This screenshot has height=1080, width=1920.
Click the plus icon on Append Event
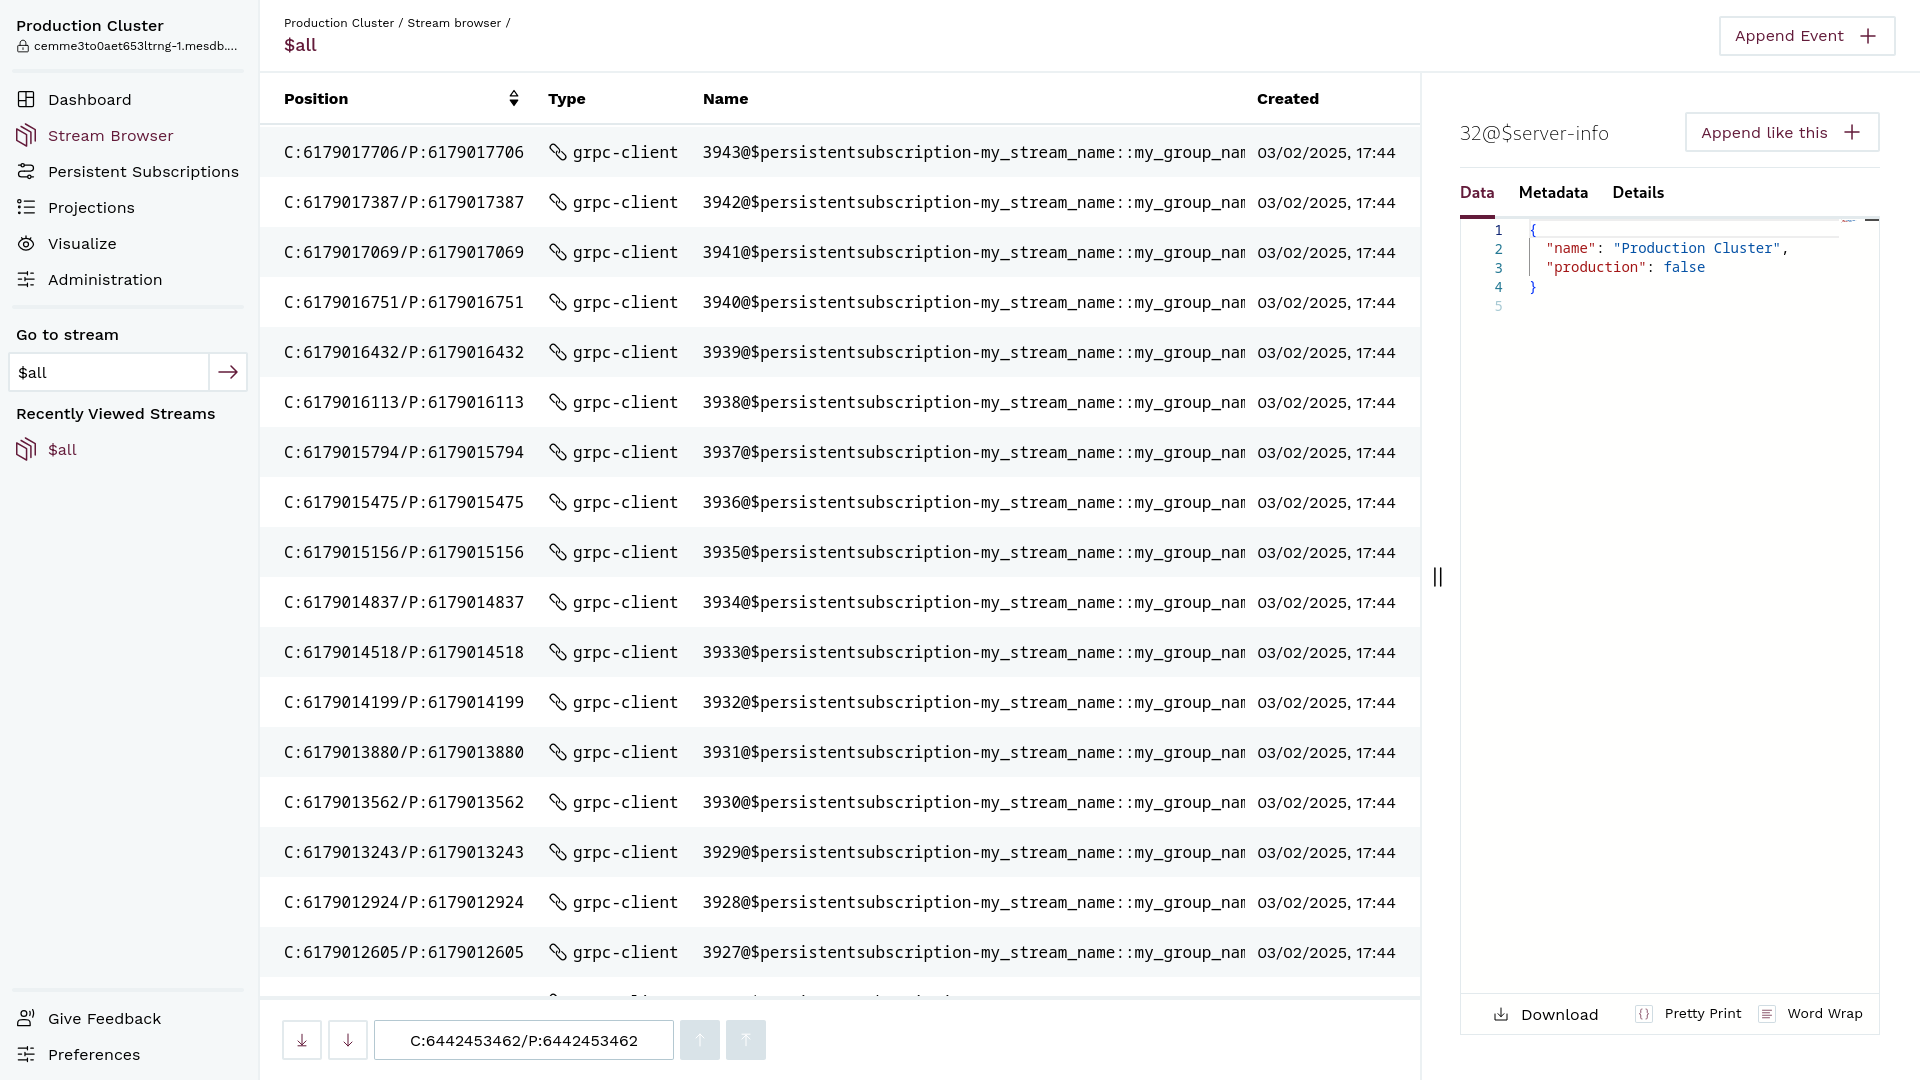[1868, 36]
